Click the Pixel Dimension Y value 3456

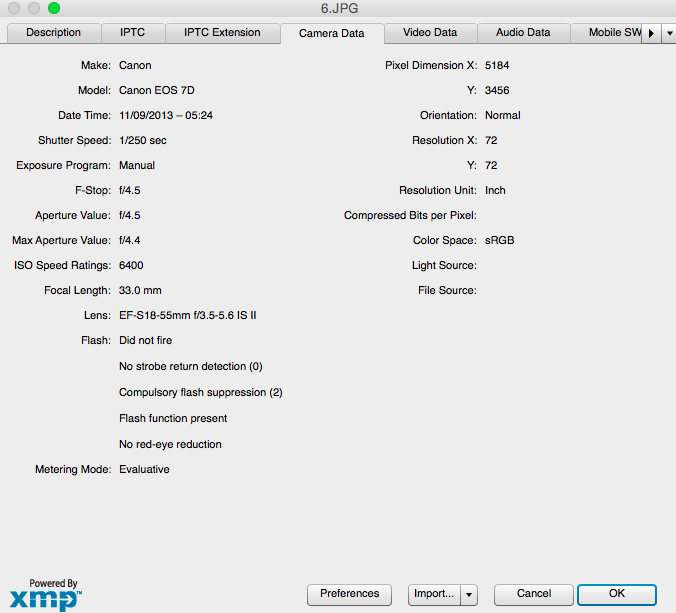point(497,91)
